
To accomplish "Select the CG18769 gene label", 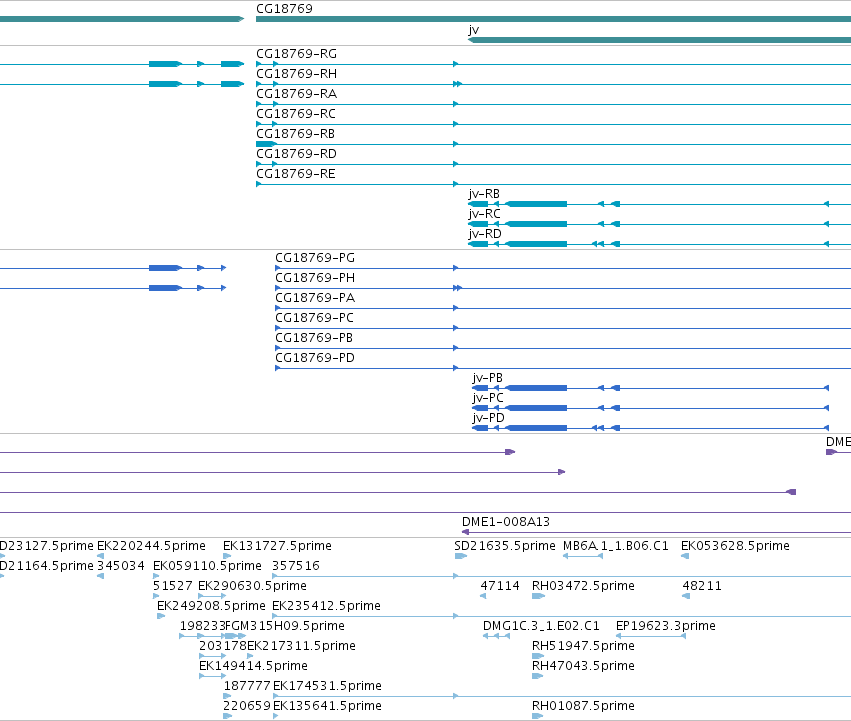I will point(284,9).
